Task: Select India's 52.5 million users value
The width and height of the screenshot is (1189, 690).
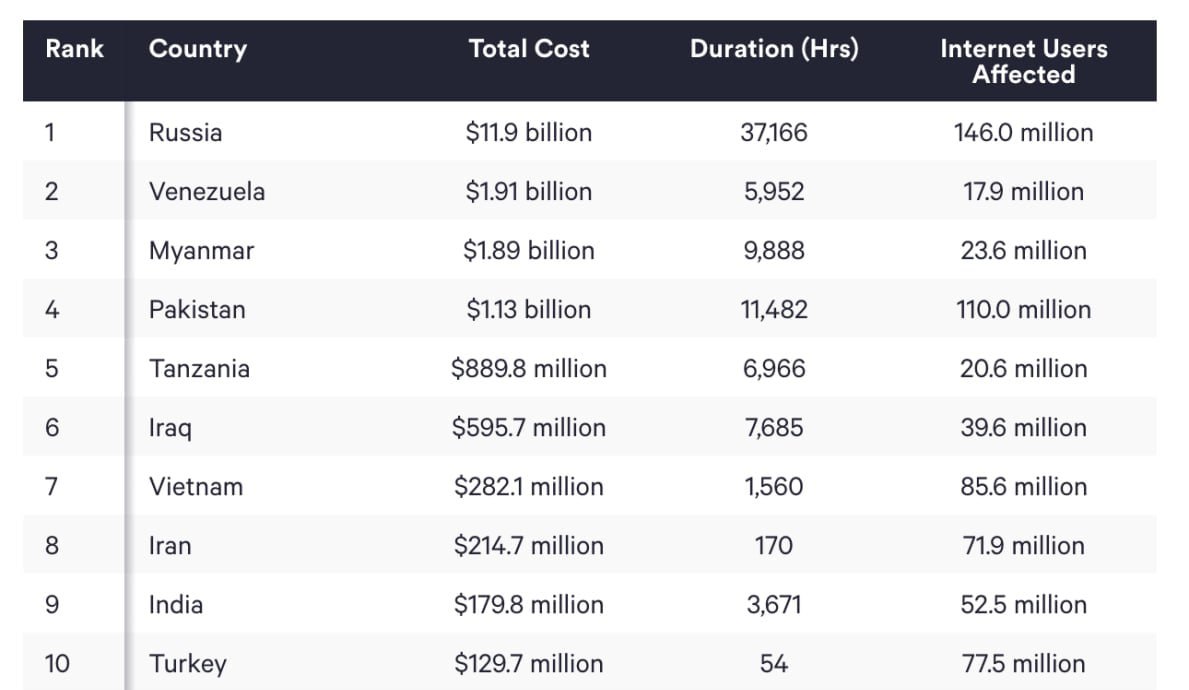Action: (1023, 605)
